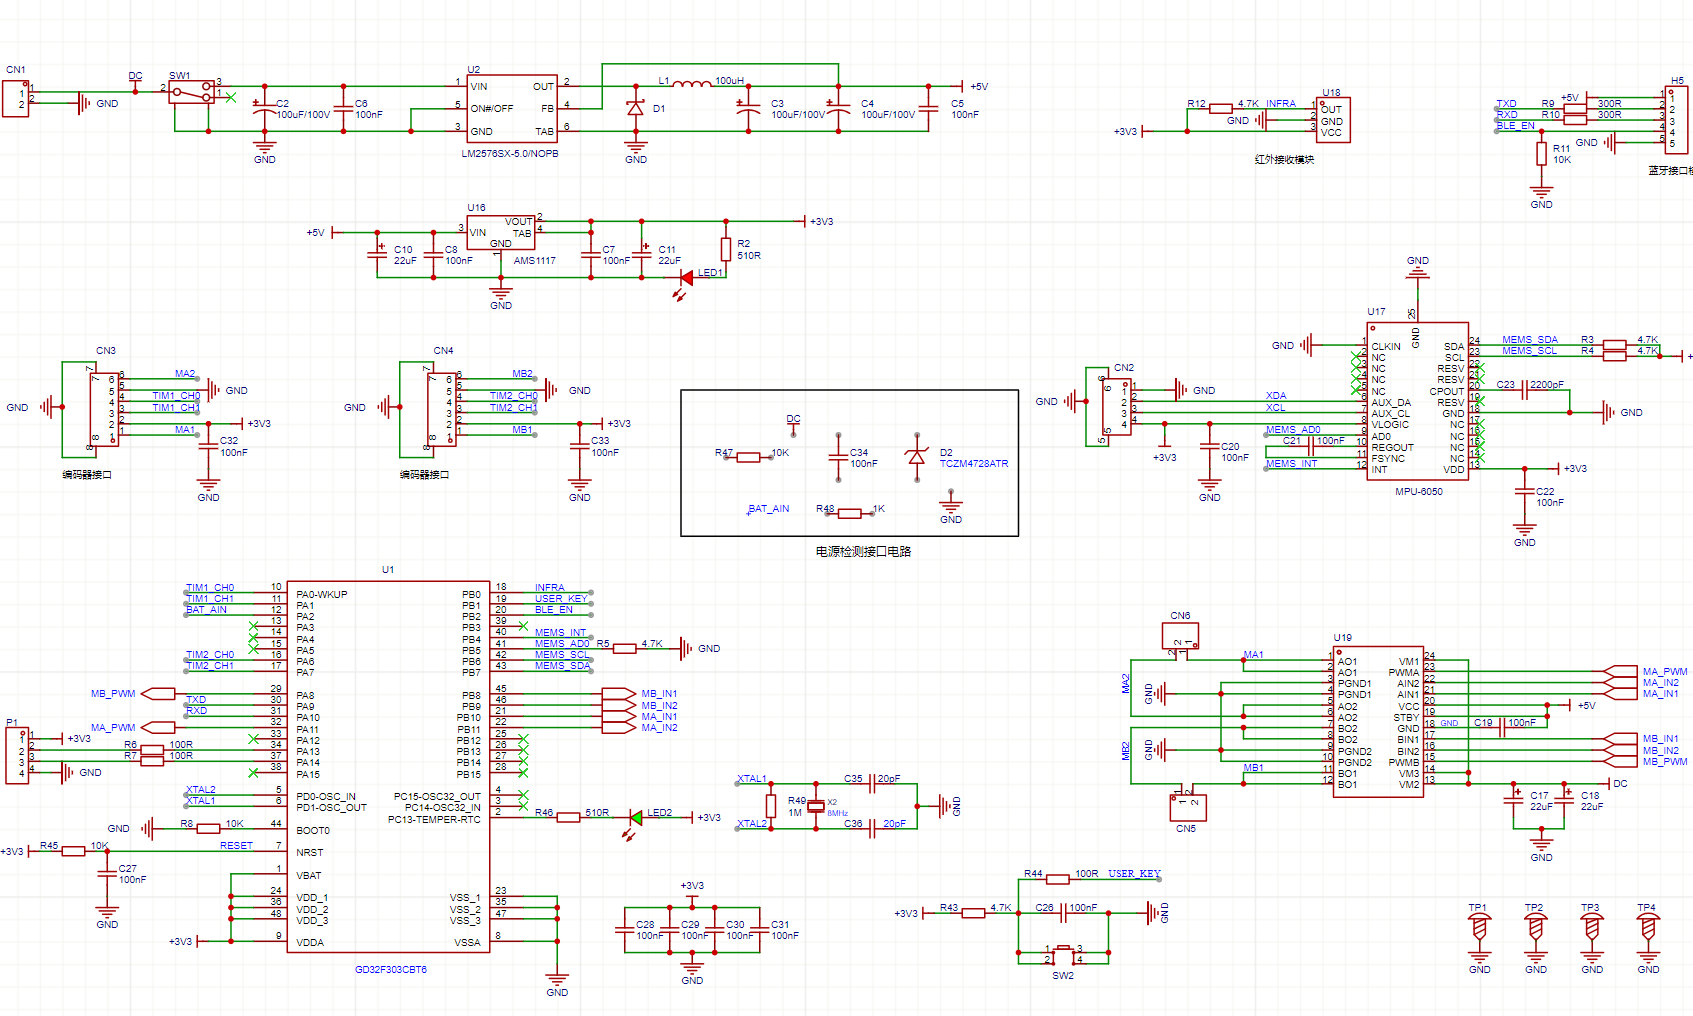Pick the L1 inductor coil symbol
This screenshot has height=1016, width=1693.
pyautogui.click(x=692, y=83)
